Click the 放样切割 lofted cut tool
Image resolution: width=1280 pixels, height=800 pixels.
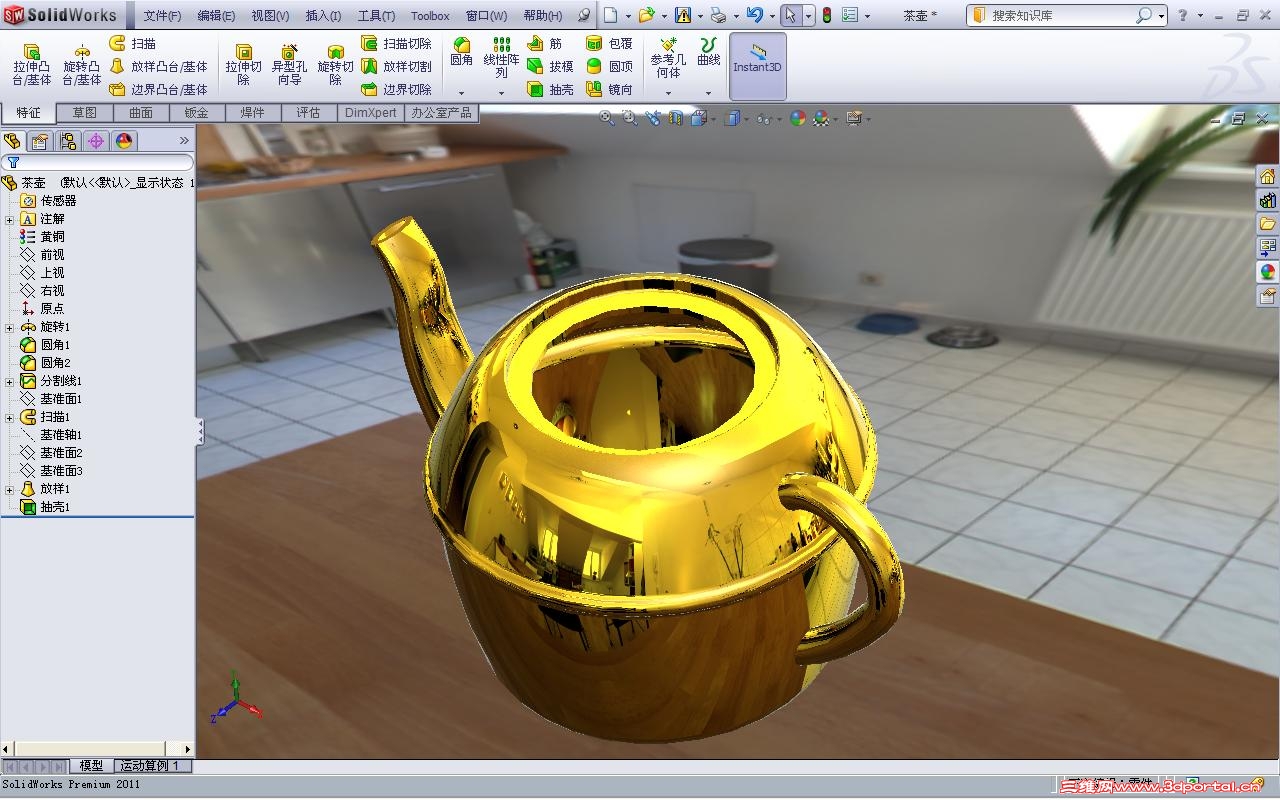[396, 67]
